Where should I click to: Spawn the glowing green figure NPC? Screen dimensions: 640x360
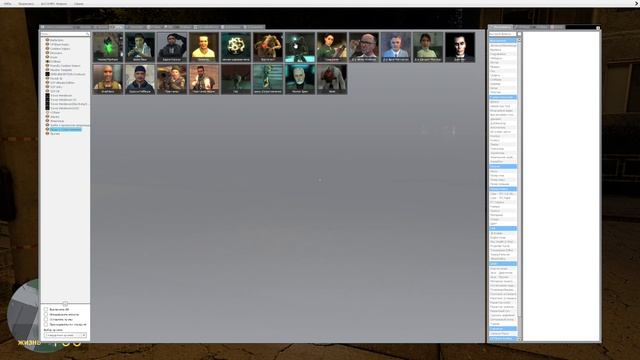[x=108, y=47]
